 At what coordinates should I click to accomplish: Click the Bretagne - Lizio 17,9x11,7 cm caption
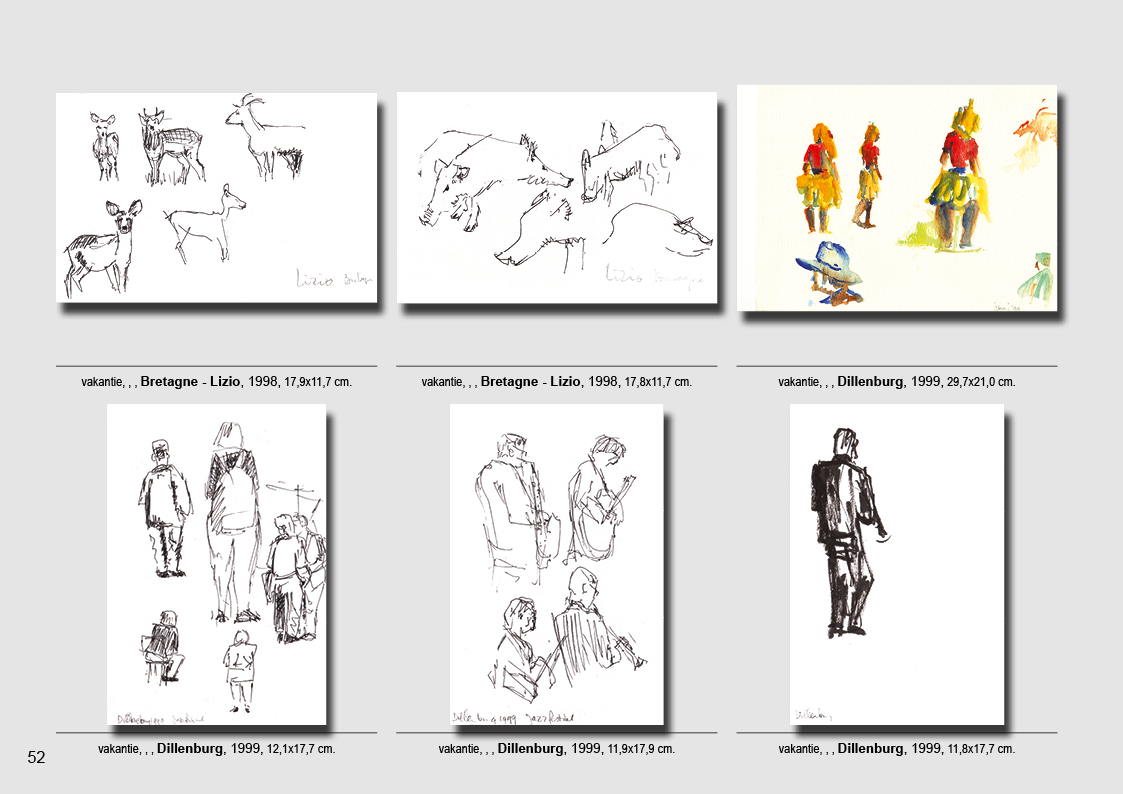click(216, 381)
